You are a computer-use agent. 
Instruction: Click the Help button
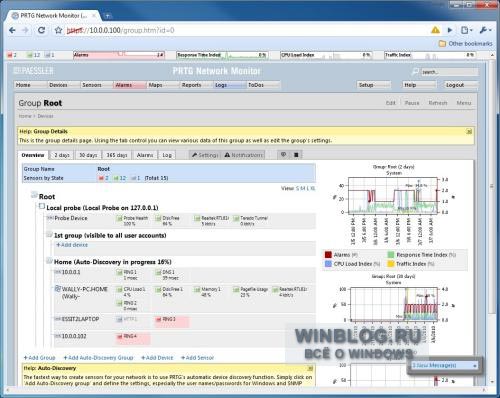click(x=419, y=85)
